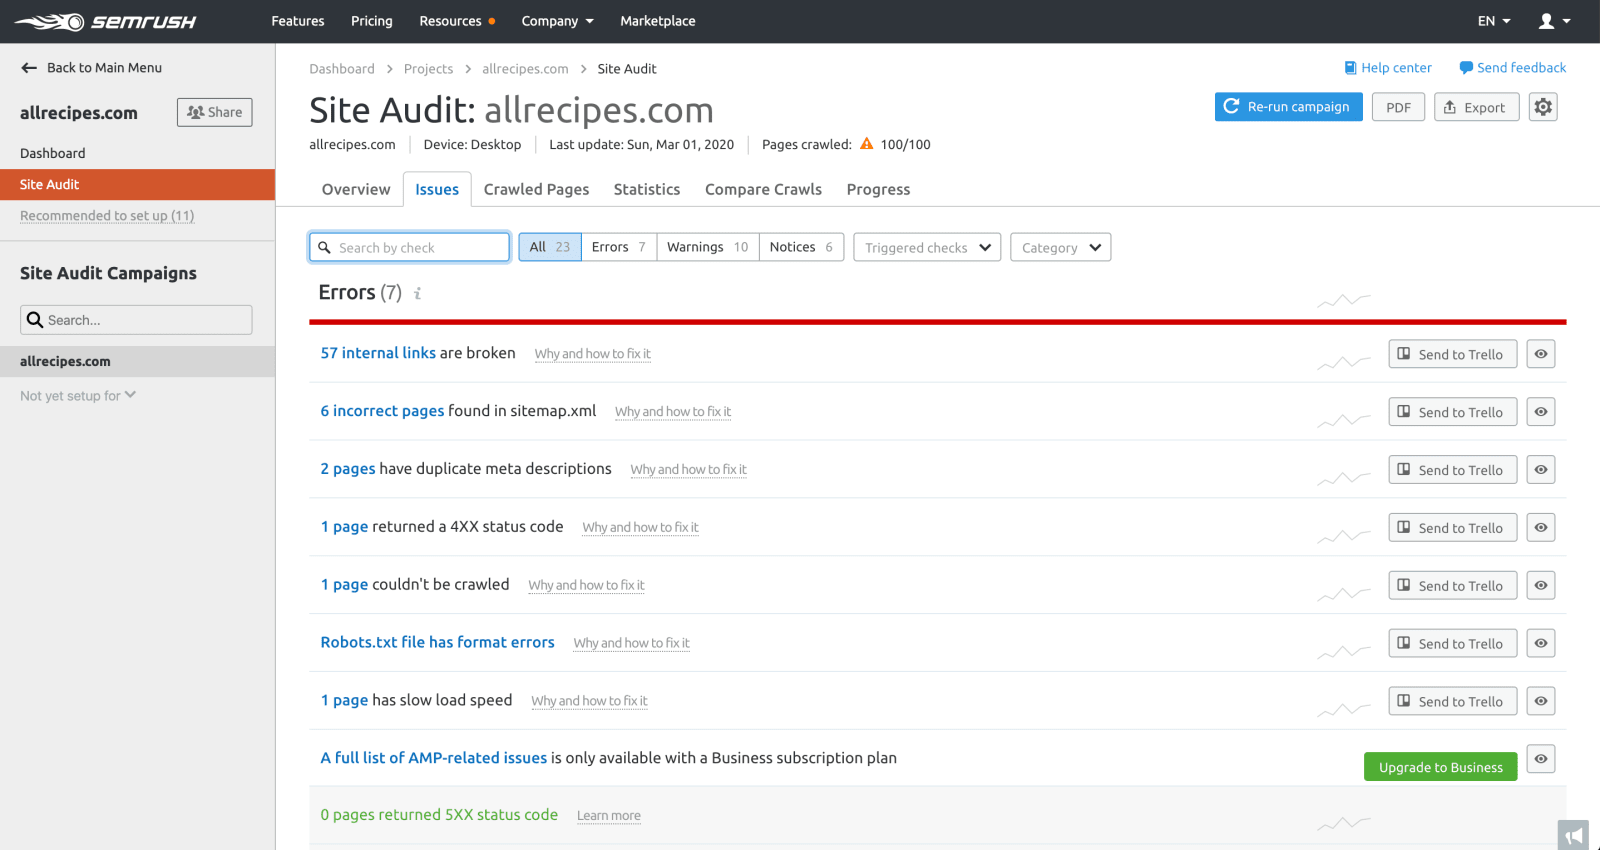Open trend sparkline for couldn't be crawled row
Screen dimensions: 1600x850
[1344, 594]
